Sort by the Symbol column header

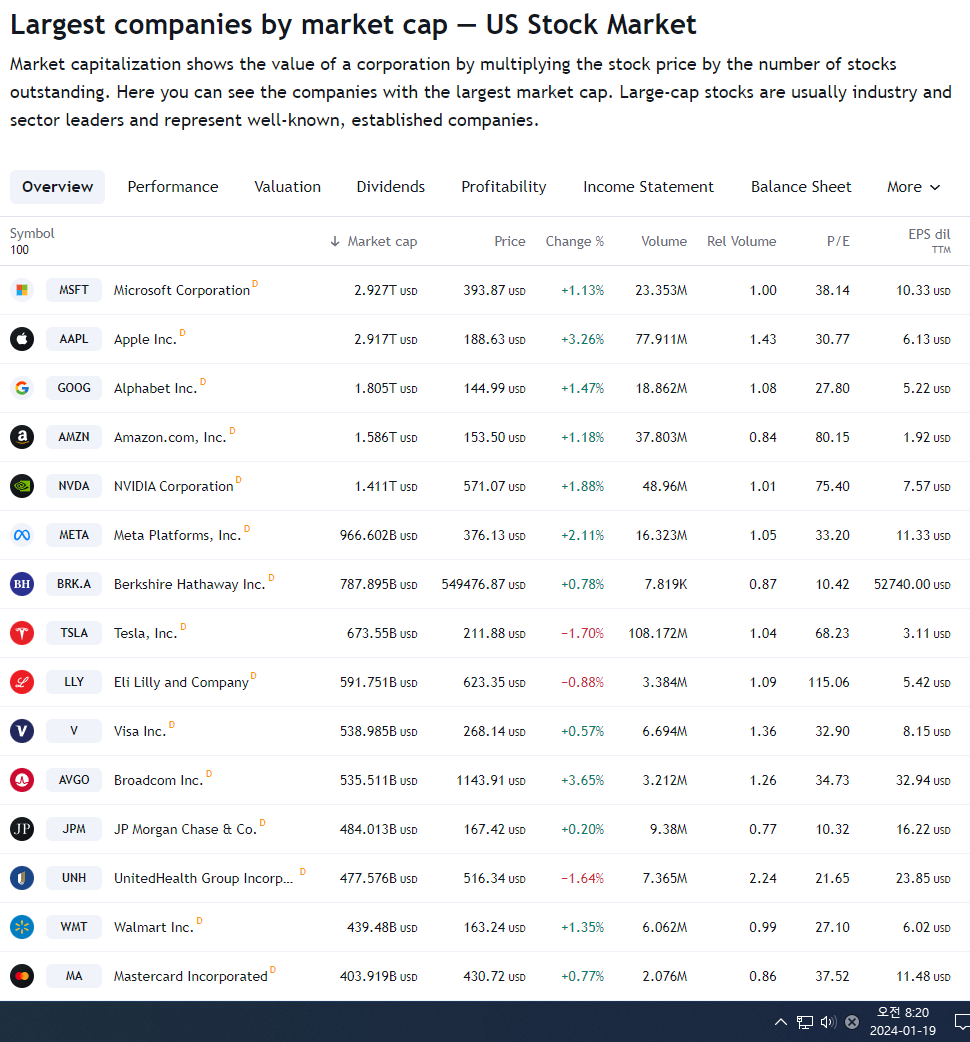(x=32, y=233)
